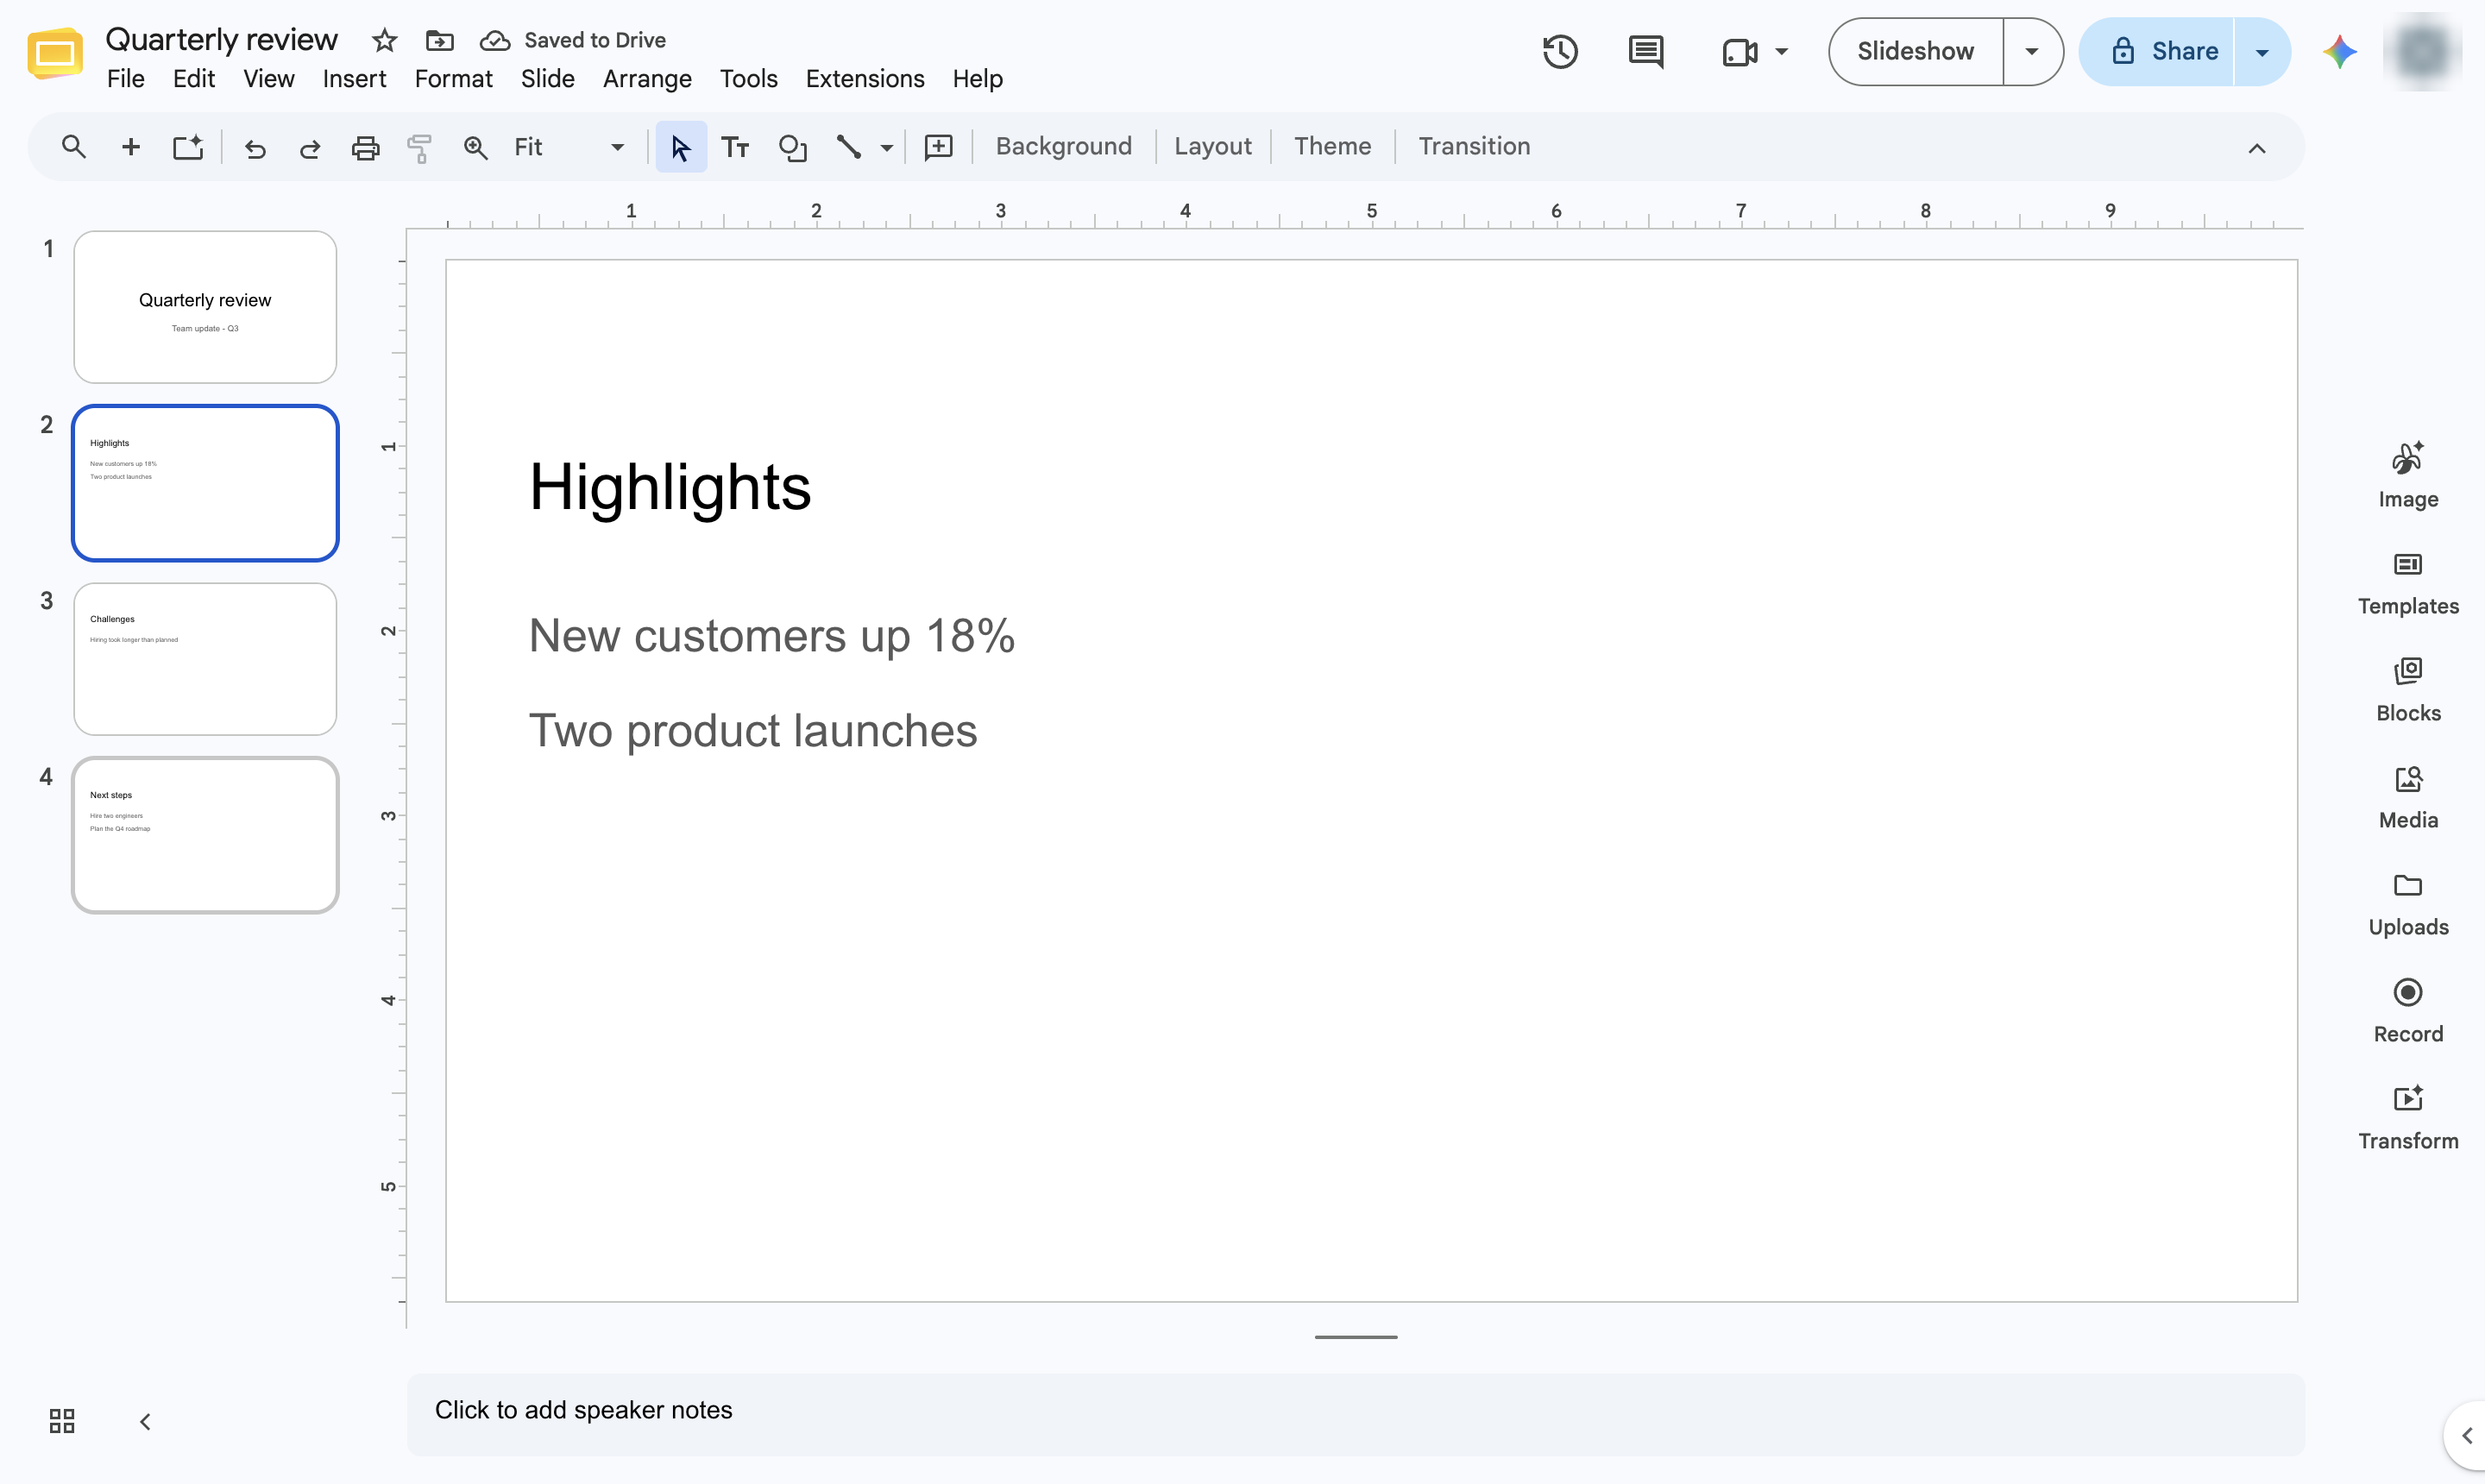The image size is (2485, 1484).
Task: Open the comments panel icon
Action: 1645,52
